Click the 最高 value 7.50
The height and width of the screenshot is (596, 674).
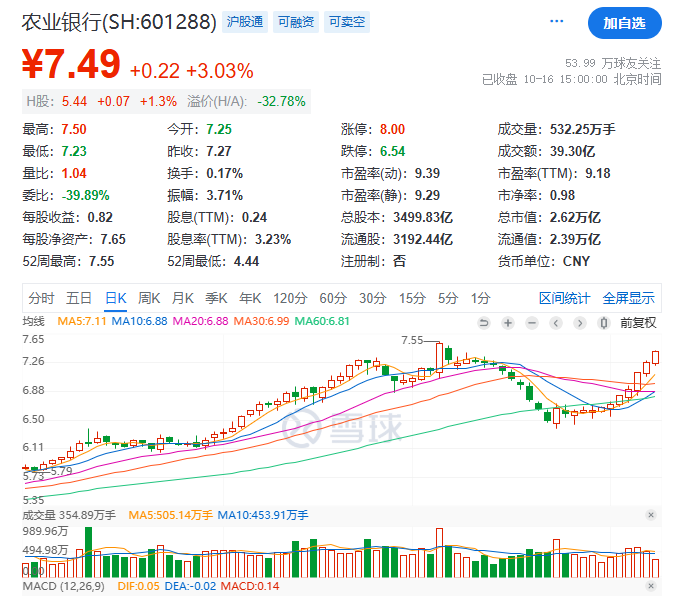[74, 129]
